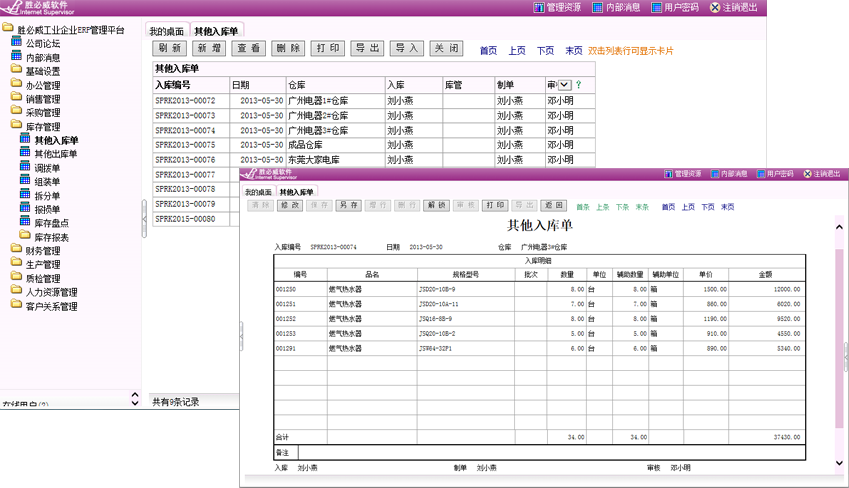Click root 胜必威工业企业ERP管理平台 node
The height and width of the screenshot is (488, 849).
pos(70,30)
